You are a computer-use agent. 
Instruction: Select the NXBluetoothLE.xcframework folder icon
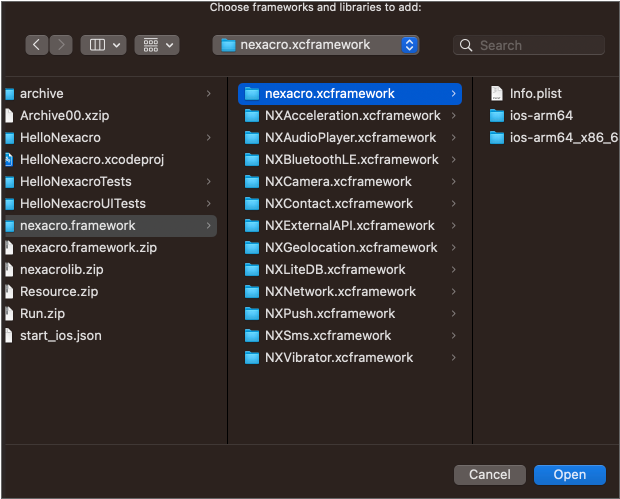click(x=253, y=159)
